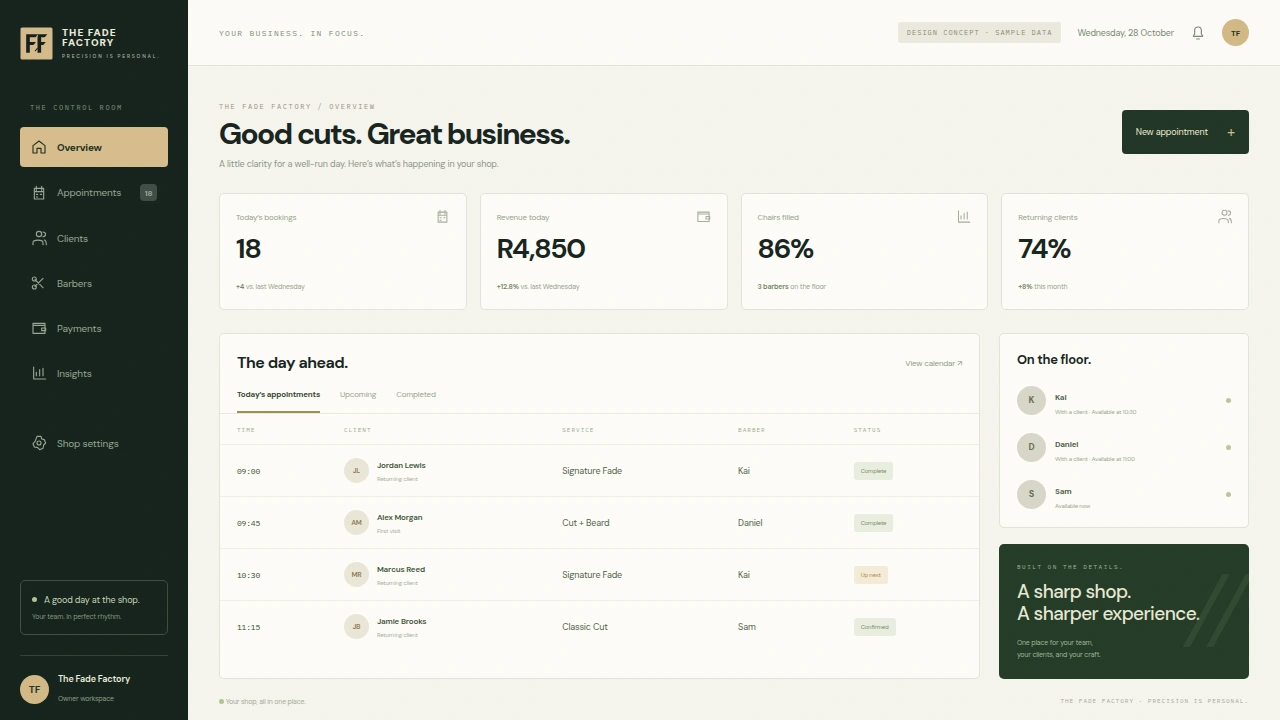Select the Today's appointments tab
This screenshot has height=720, width=1280.
point(278,394)
